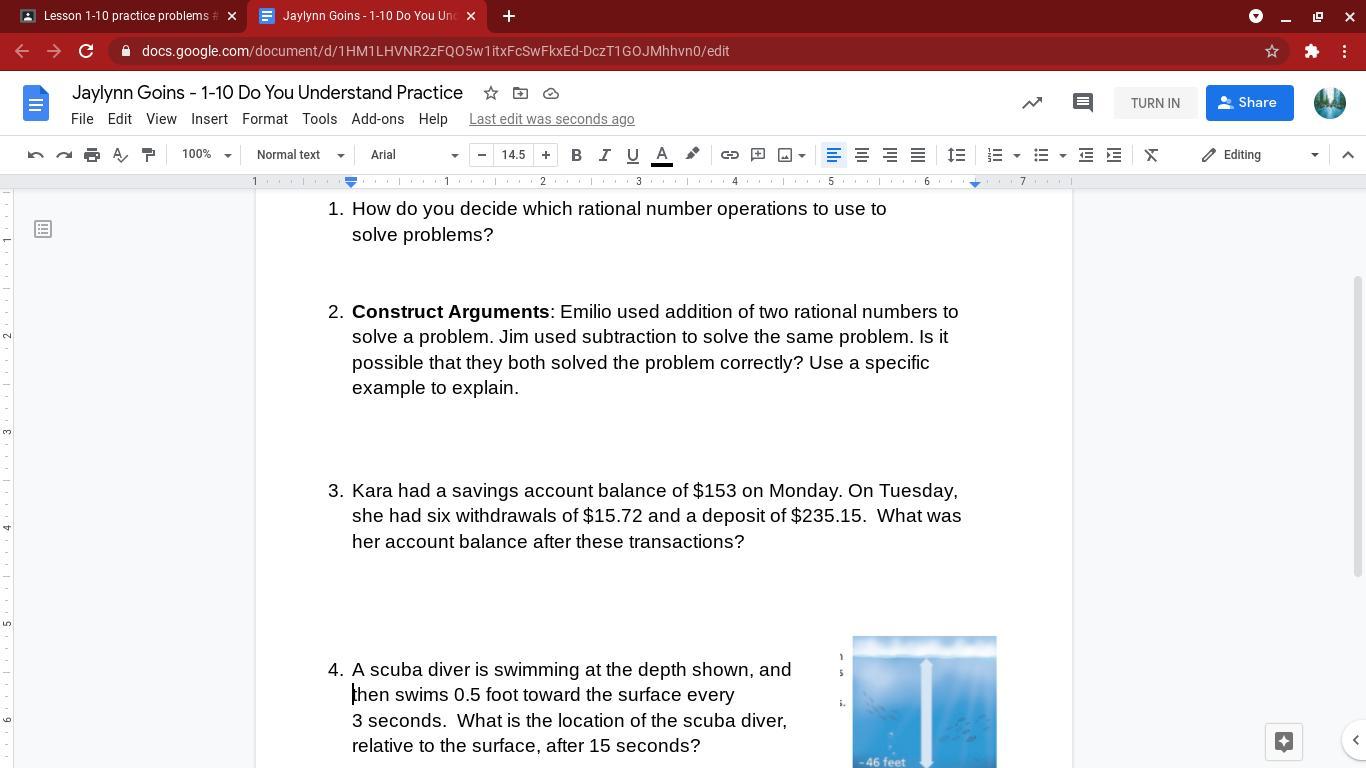Click the document title field
This screenshot has width=1366, height=768.
[x=267, y=93]
